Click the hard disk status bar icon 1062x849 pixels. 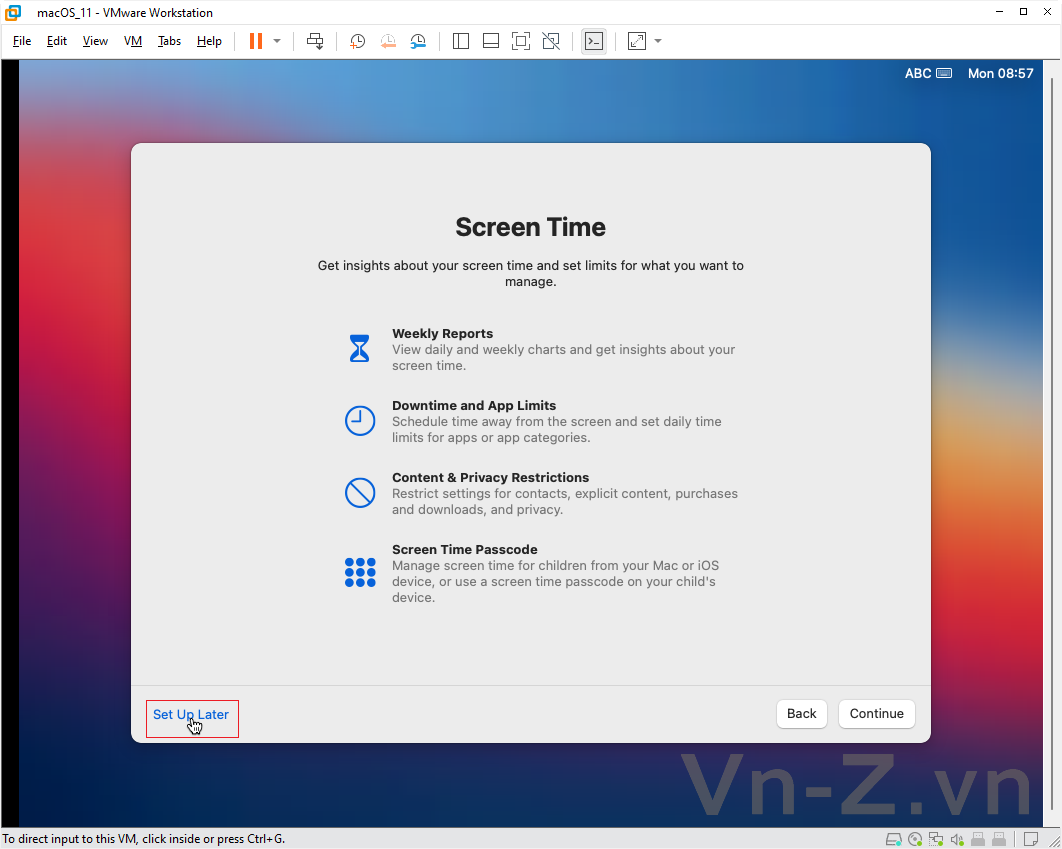click(x=893, y=840)
